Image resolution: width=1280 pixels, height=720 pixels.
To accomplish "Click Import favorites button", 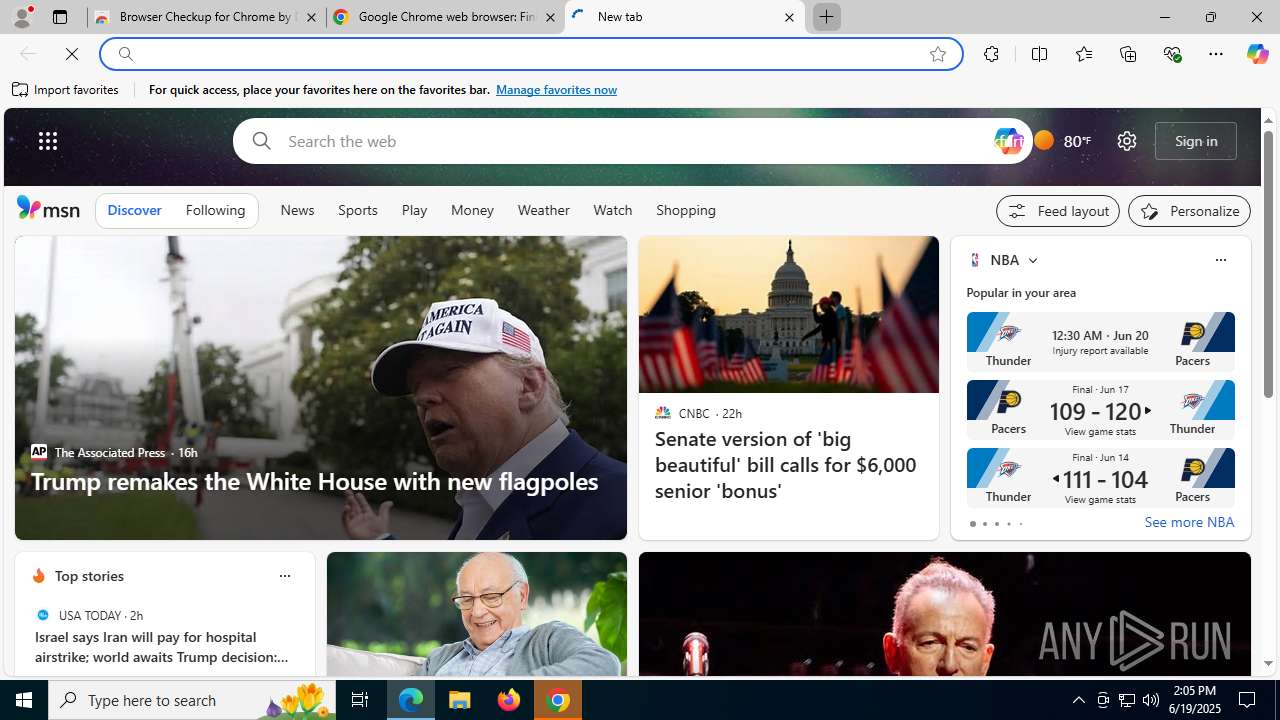I will 66,90.
